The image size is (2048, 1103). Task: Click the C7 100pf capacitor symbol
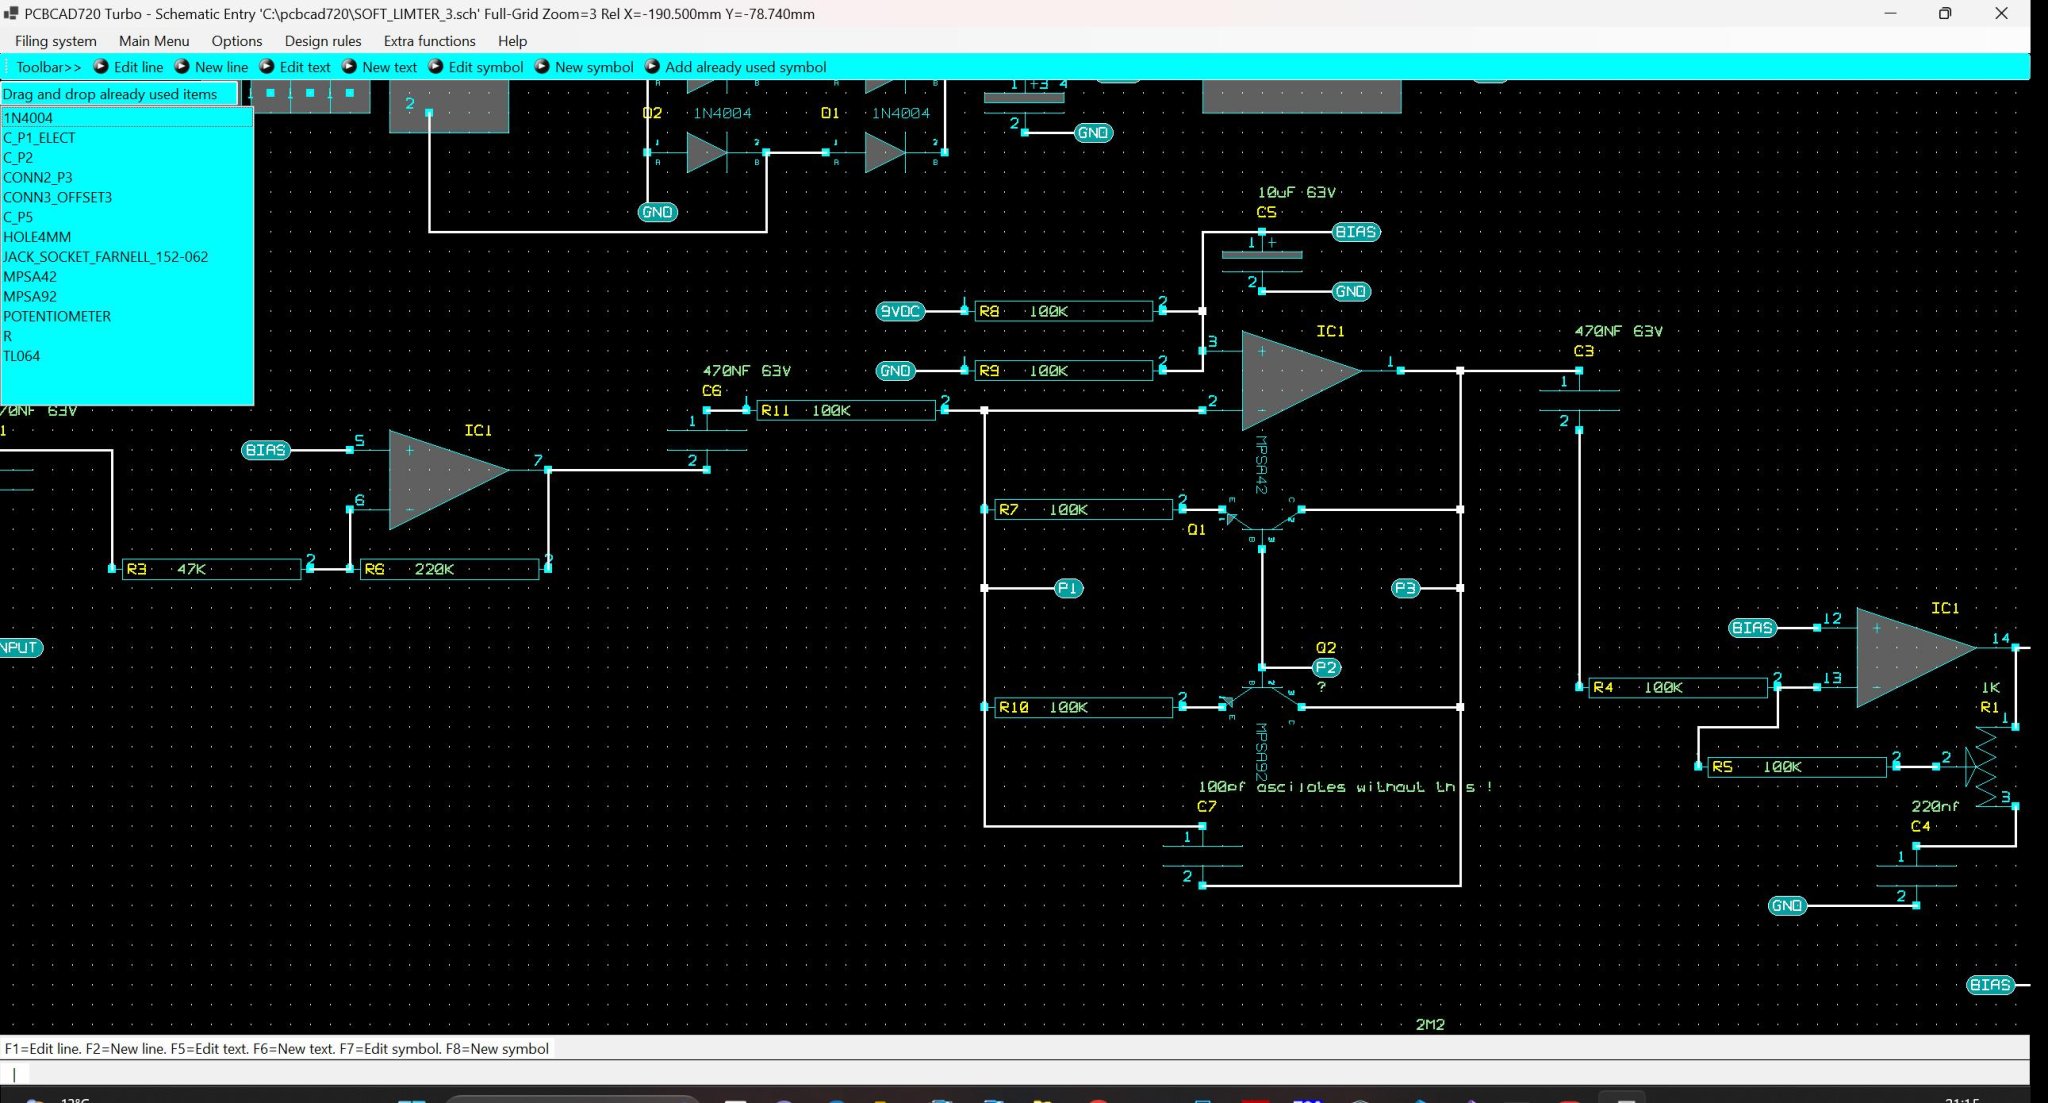coord(1202,856)
